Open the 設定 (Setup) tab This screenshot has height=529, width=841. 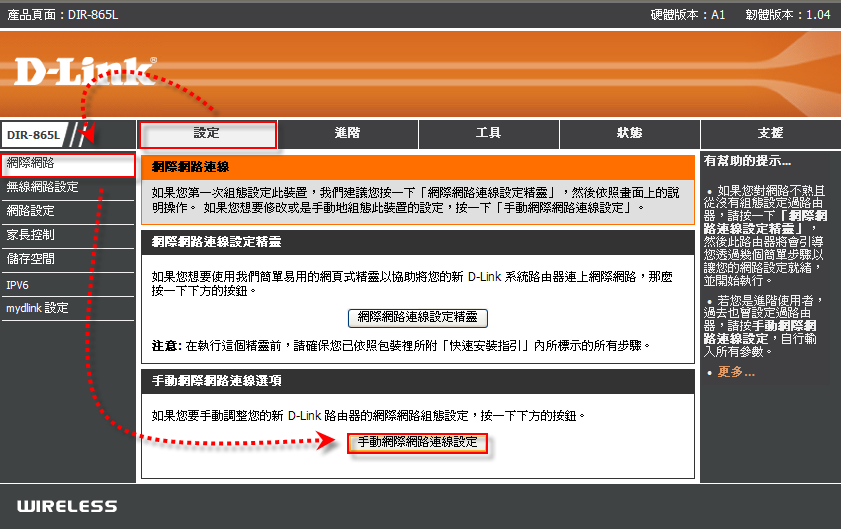tap(206, 133)
